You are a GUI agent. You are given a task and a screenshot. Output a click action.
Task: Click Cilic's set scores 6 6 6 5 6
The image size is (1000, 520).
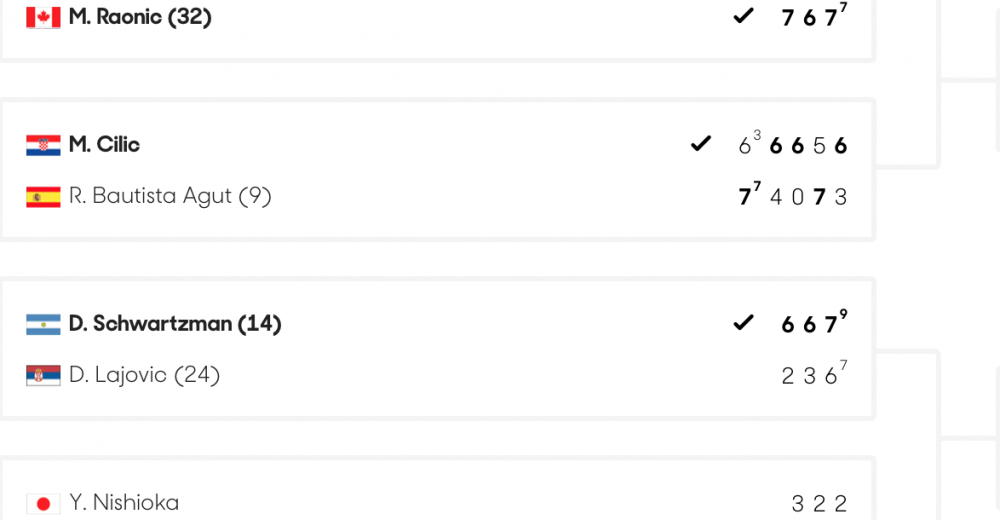[793, 143]
